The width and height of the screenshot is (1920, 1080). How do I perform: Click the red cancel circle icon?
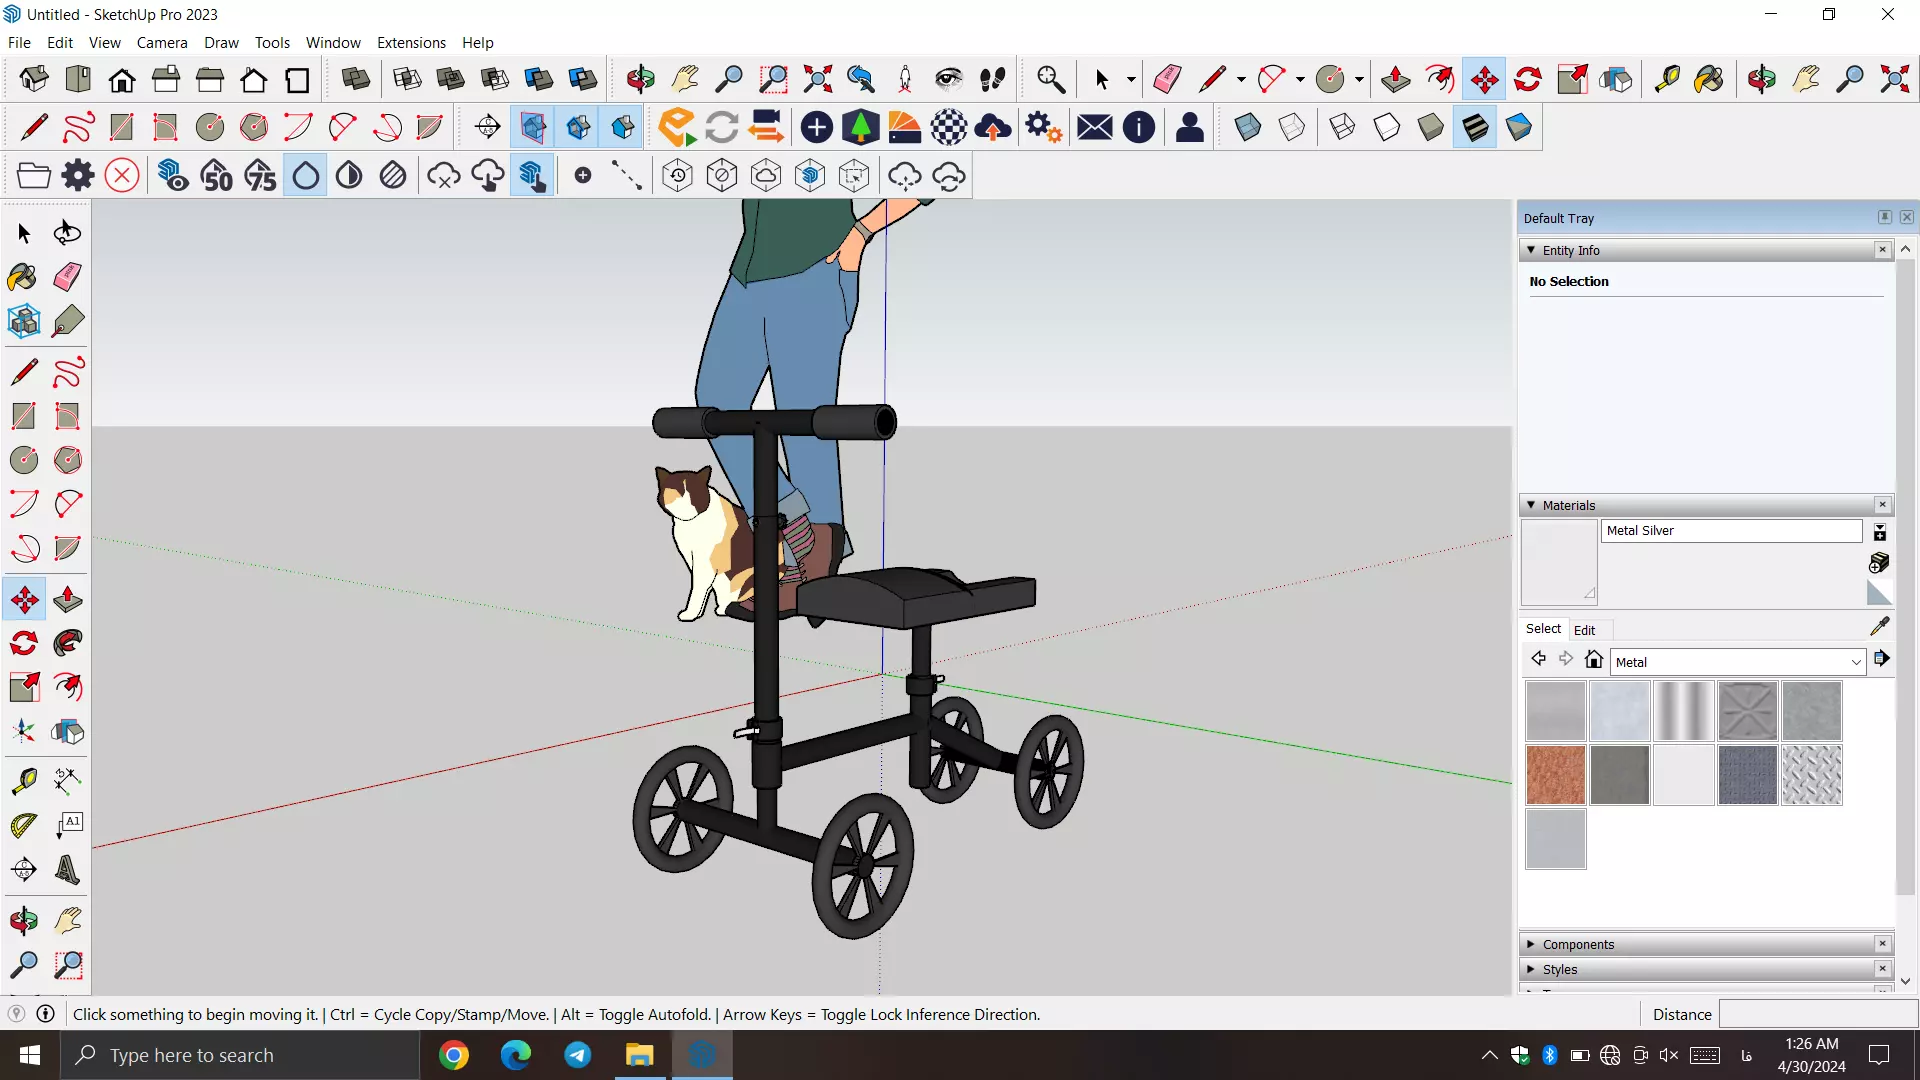(x=122, y=176)
